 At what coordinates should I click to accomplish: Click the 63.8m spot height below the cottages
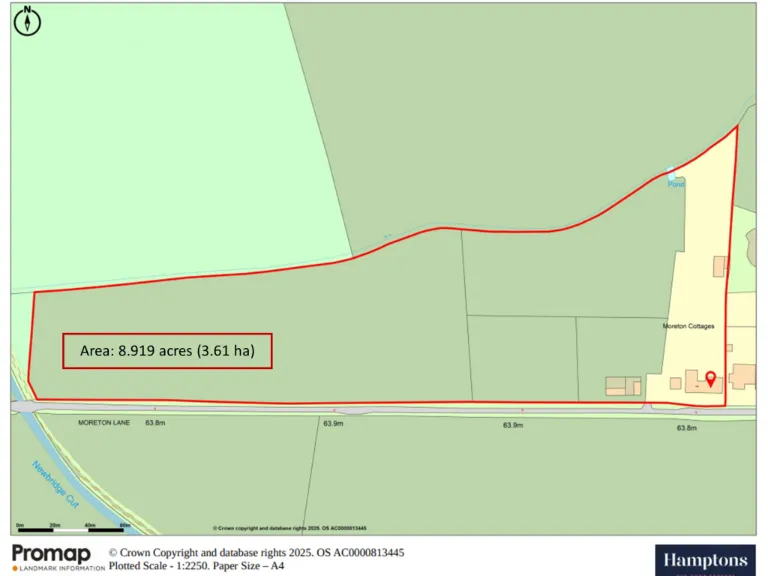(x=687, y=428)
